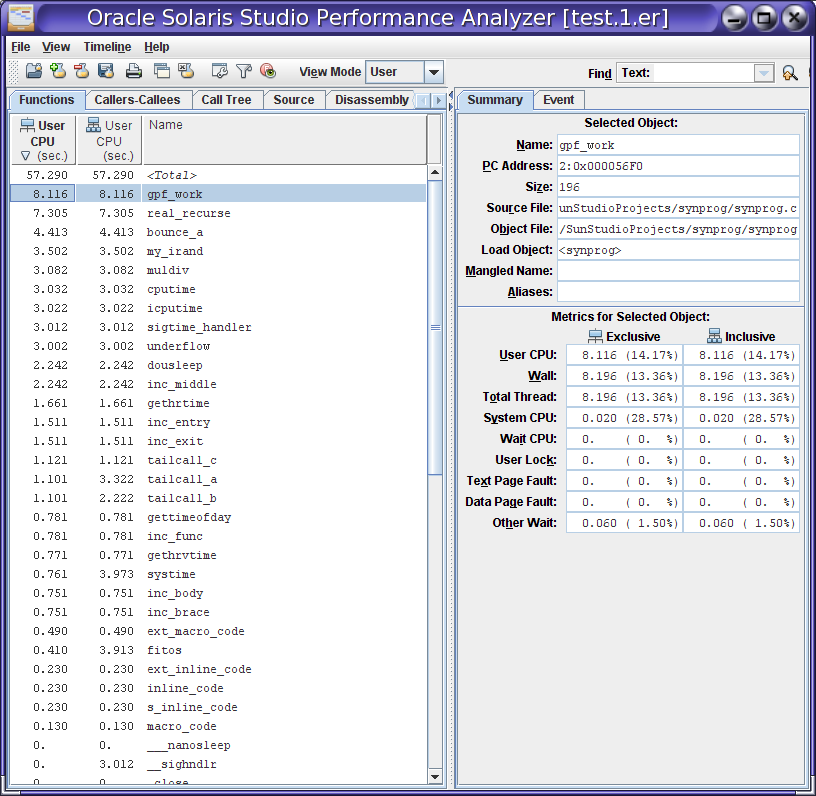Click the vertical scrollbar thumb in function list
This screenshot has height=796, width=816.
click(435, 327)
